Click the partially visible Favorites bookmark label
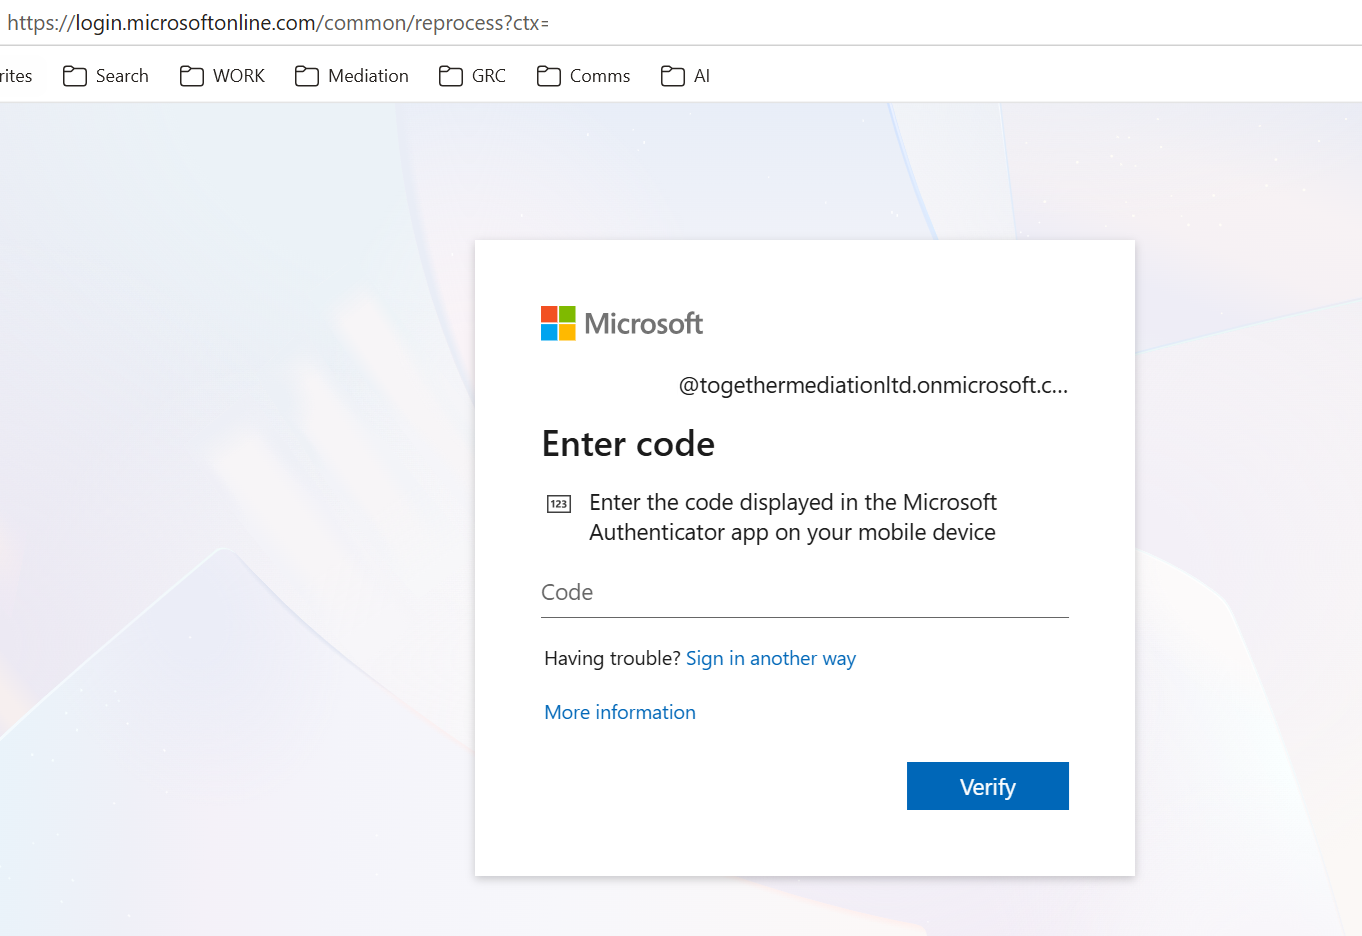 [16, 76]
